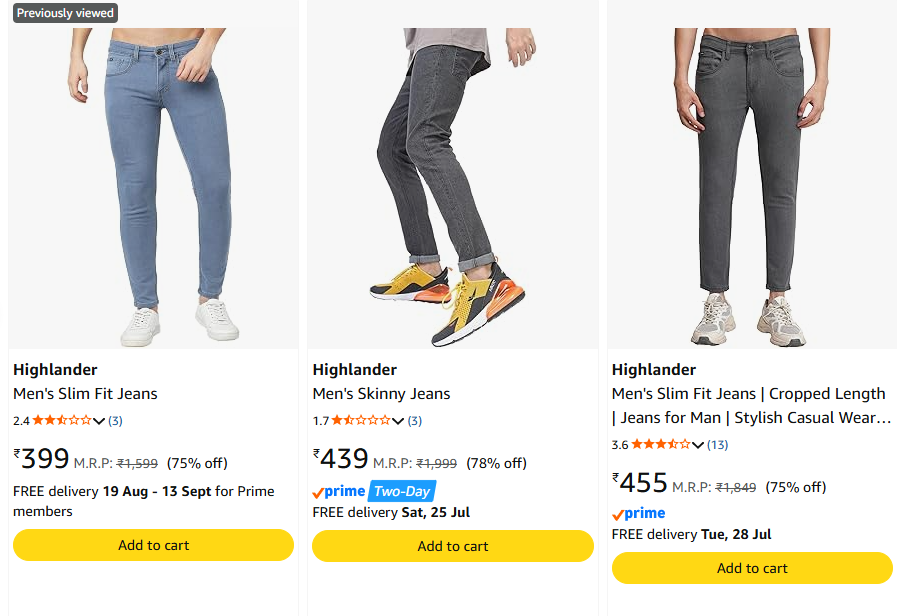897x616 pixels.
Task: Open the light blue jeans product image
Action: (153, 188)
